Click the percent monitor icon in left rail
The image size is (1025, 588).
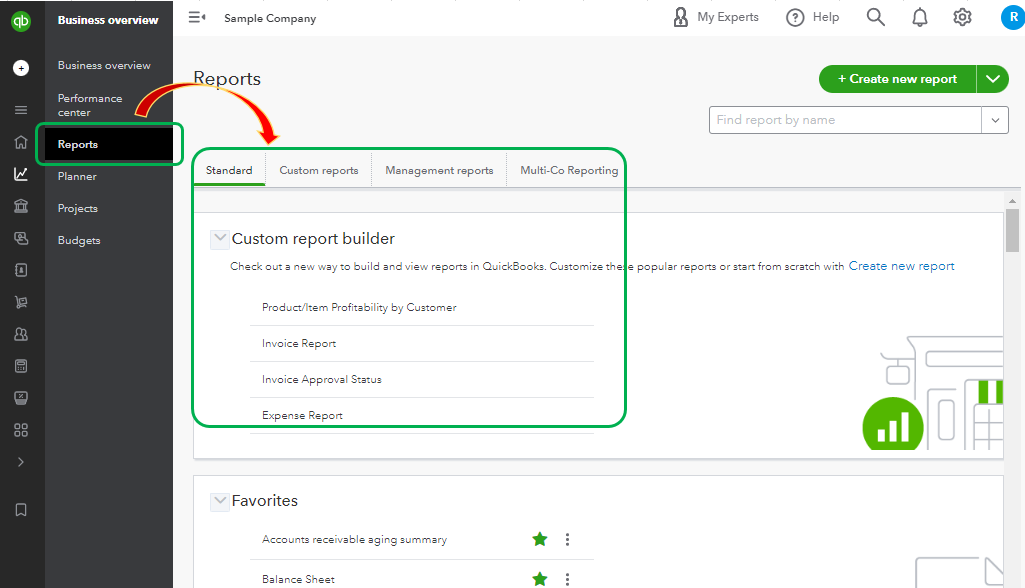[21, 398]
